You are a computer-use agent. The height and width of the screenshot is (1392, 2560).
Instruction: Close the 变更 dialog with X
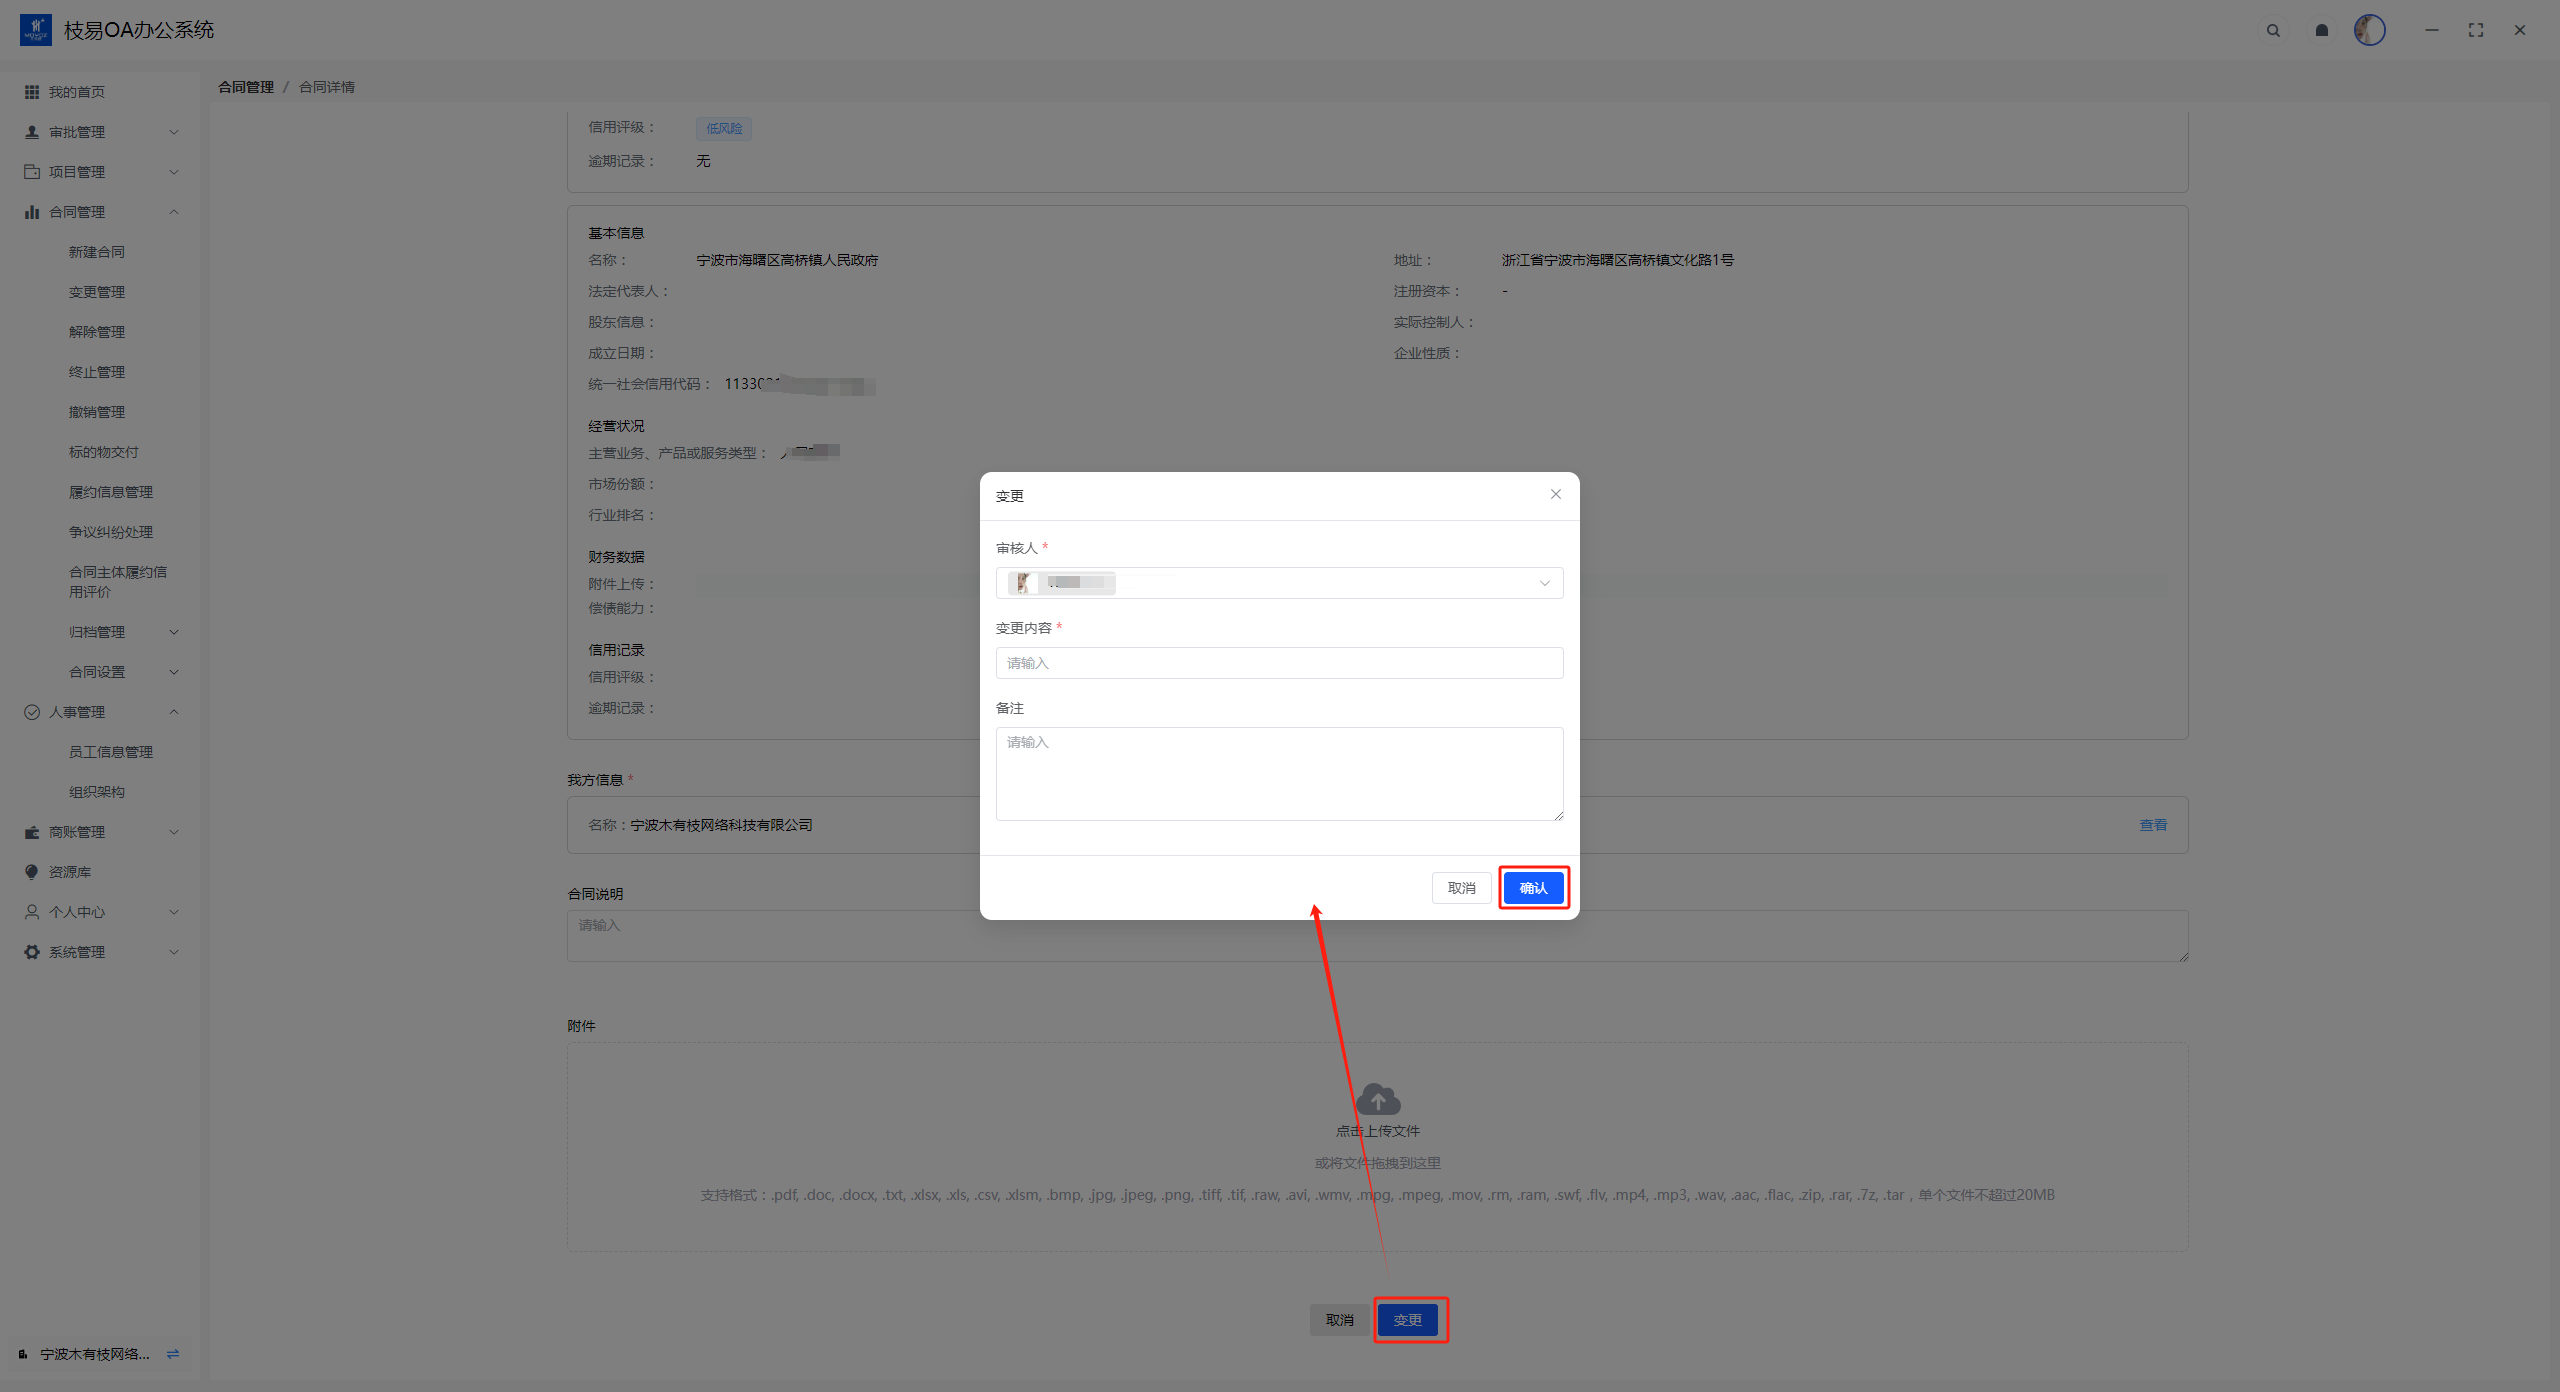click(1555, 494)
